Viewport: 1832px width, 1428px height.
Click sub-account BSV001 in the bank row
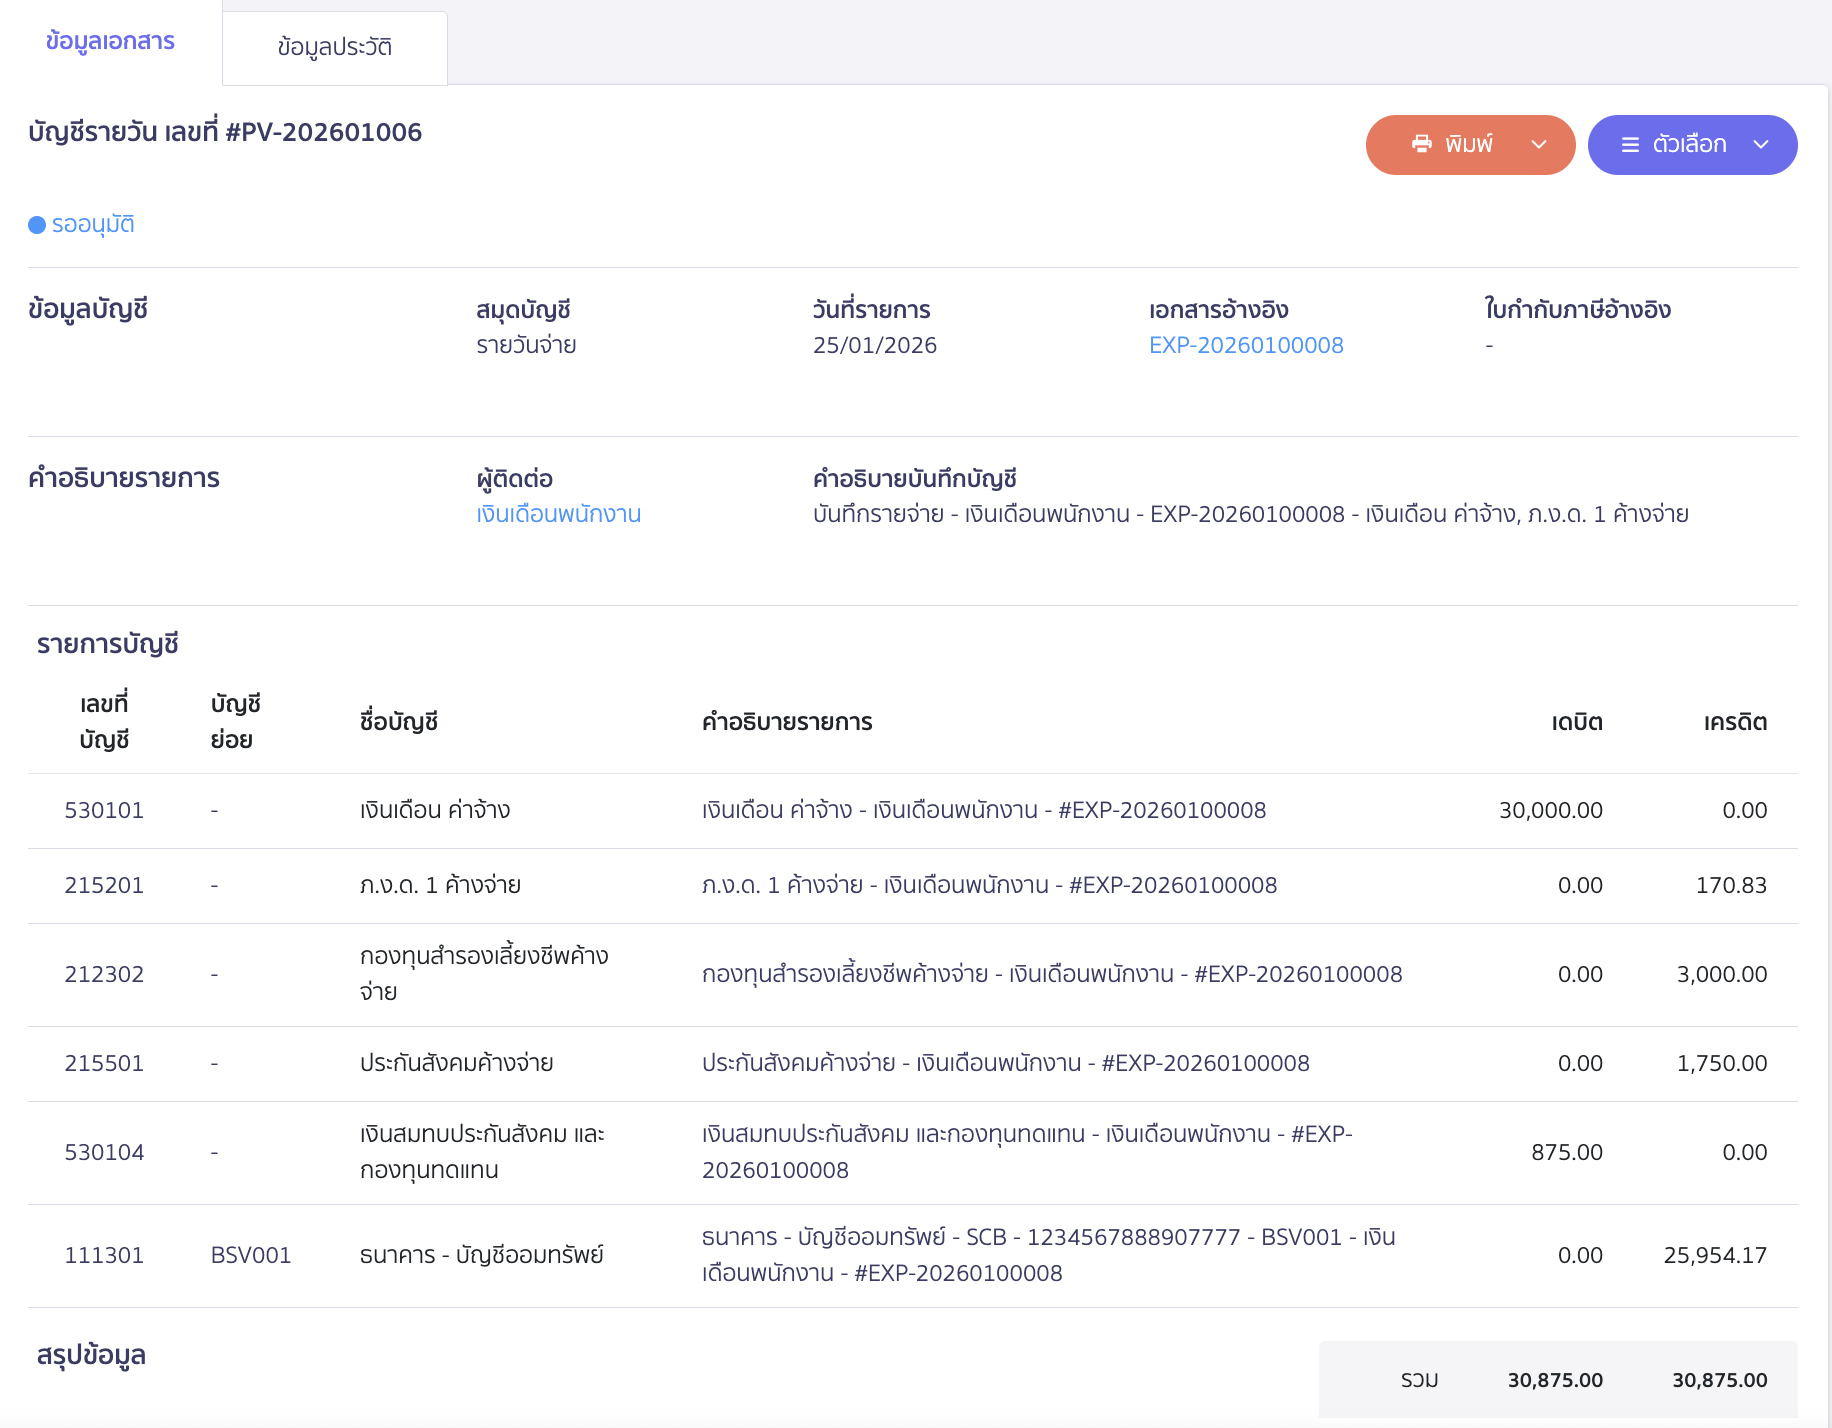click(x=250, y=1255)
